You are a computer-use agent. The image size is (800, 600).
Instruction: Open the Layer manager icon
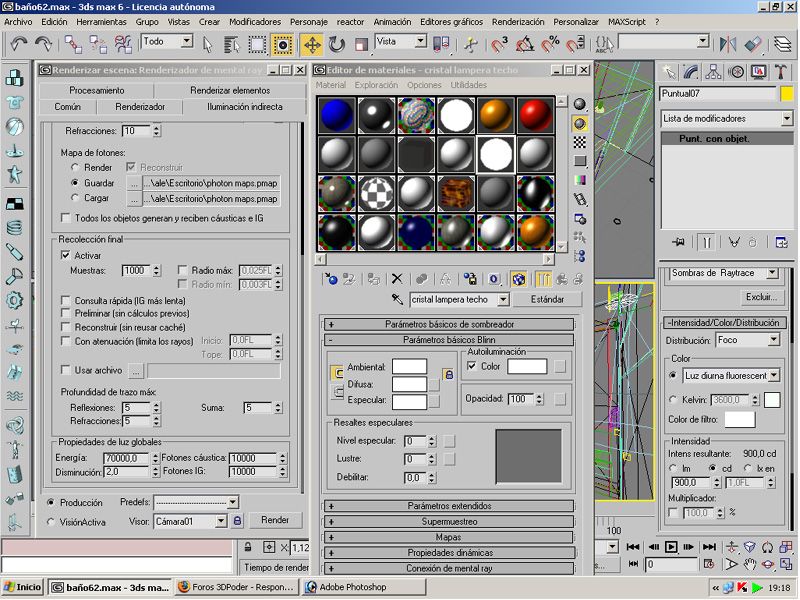pyautogui.click(x=783, y=44)
